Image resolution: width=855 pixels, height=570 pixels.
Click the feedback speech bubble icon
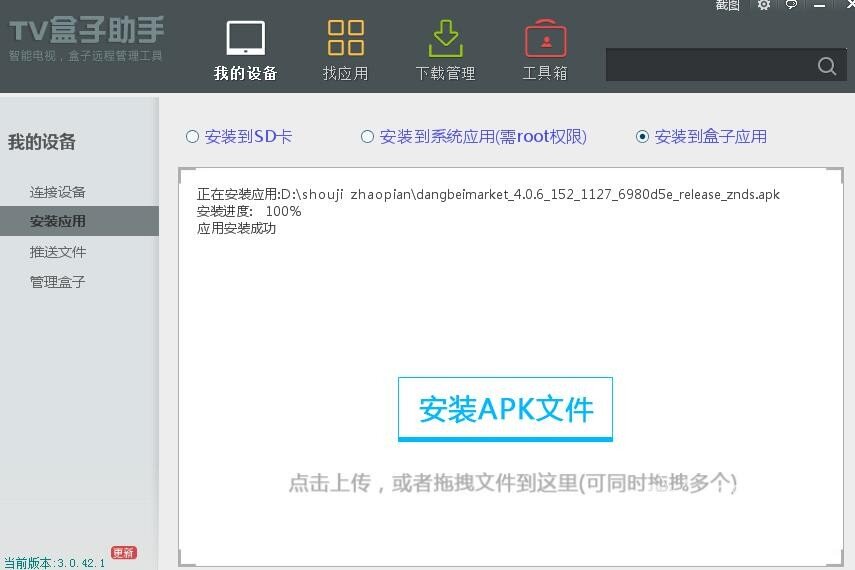[791, 5]
